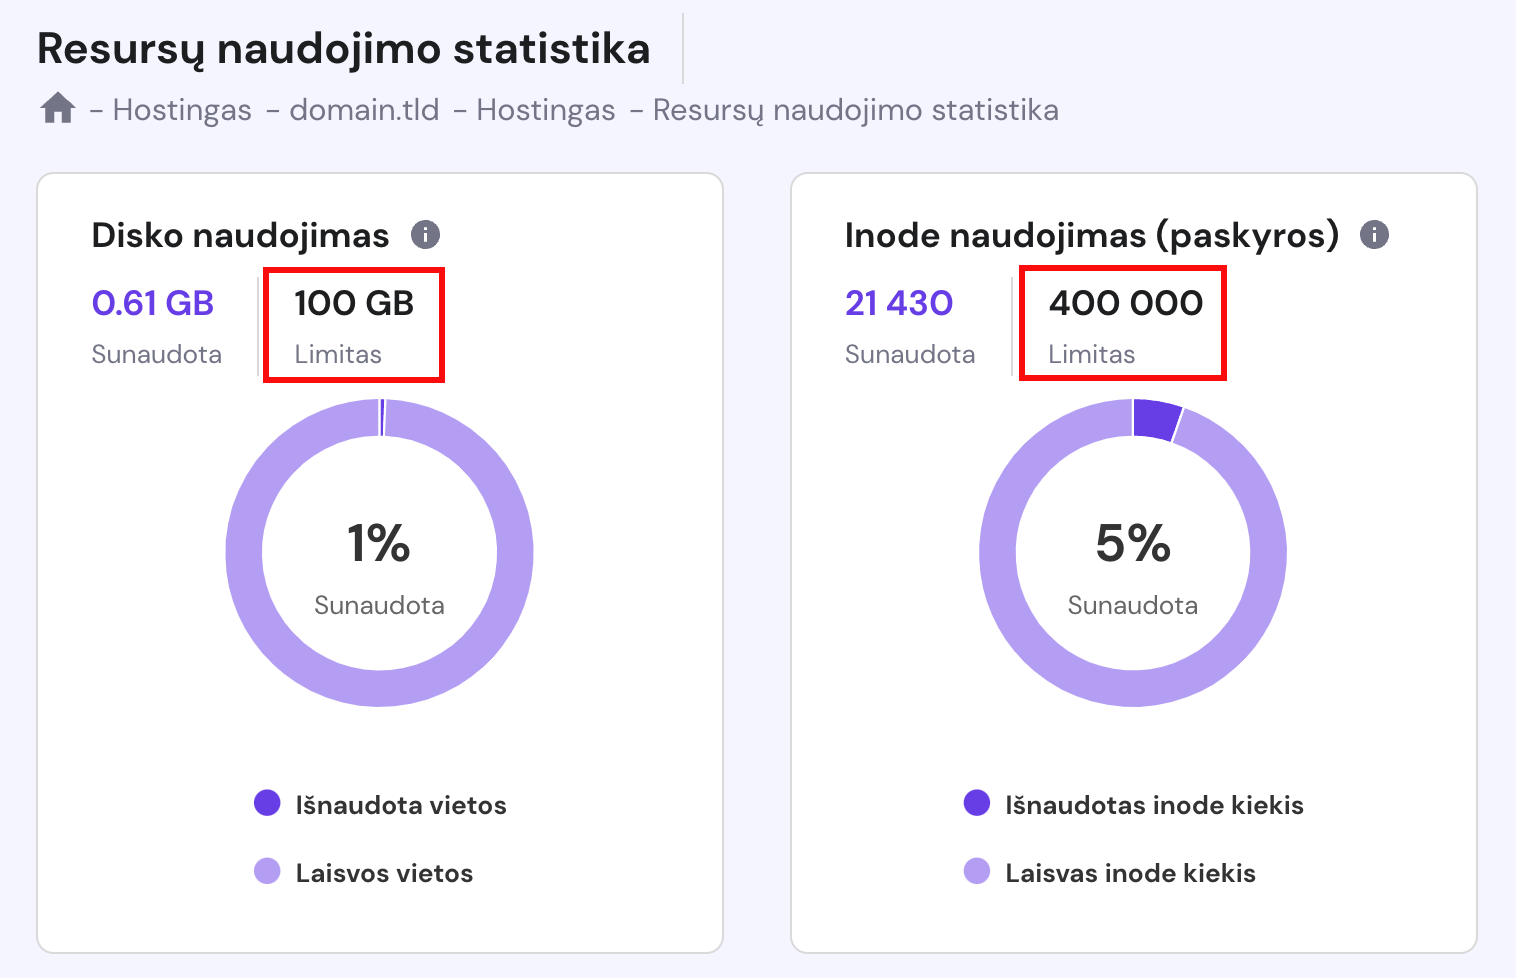Screen dimensions: 1516x978
Task: Open the Hostingas breadcrumb link
Action: click(183, 110)
